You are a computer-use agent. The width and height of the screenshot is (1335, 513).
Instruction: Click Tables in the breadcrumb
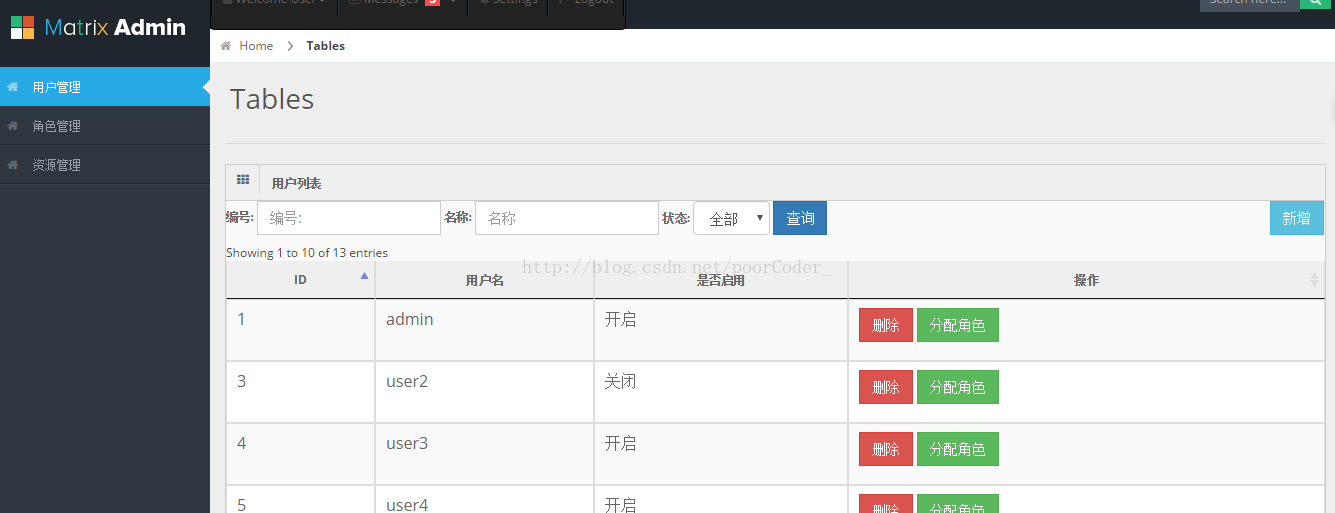click(x=326, y=46)
